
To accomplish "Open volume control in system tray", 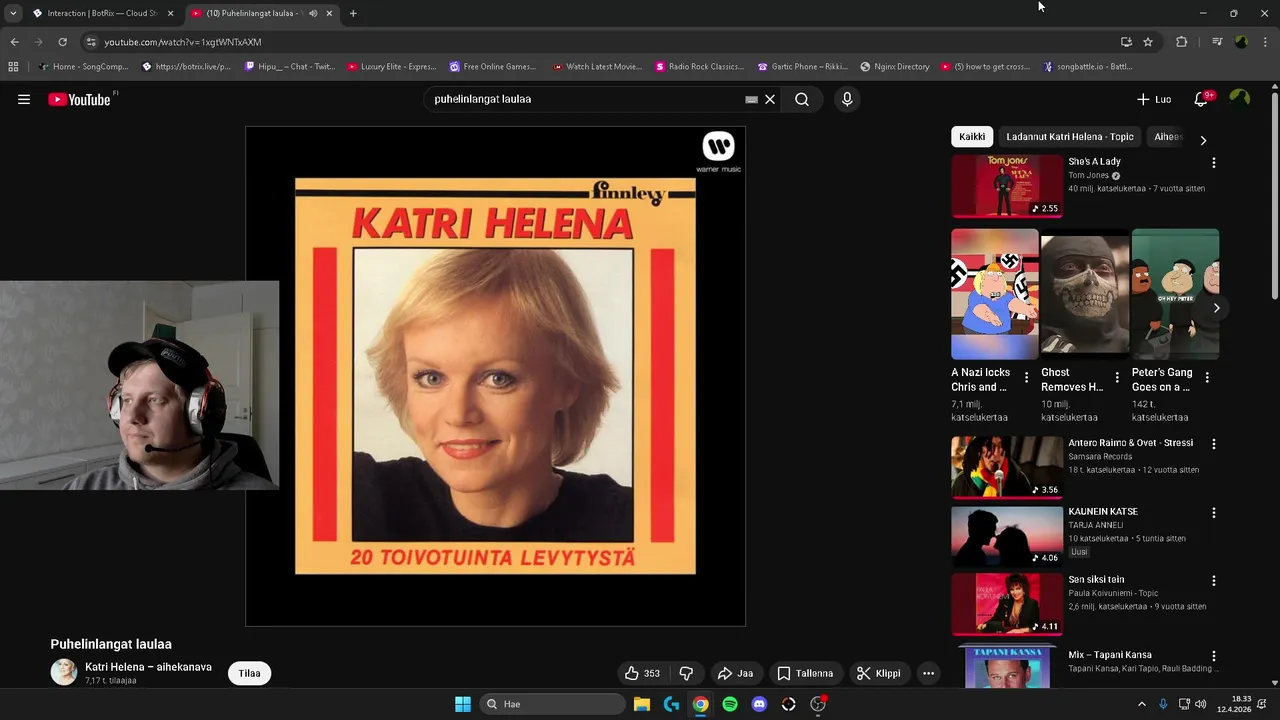I will pos(1200,704).
